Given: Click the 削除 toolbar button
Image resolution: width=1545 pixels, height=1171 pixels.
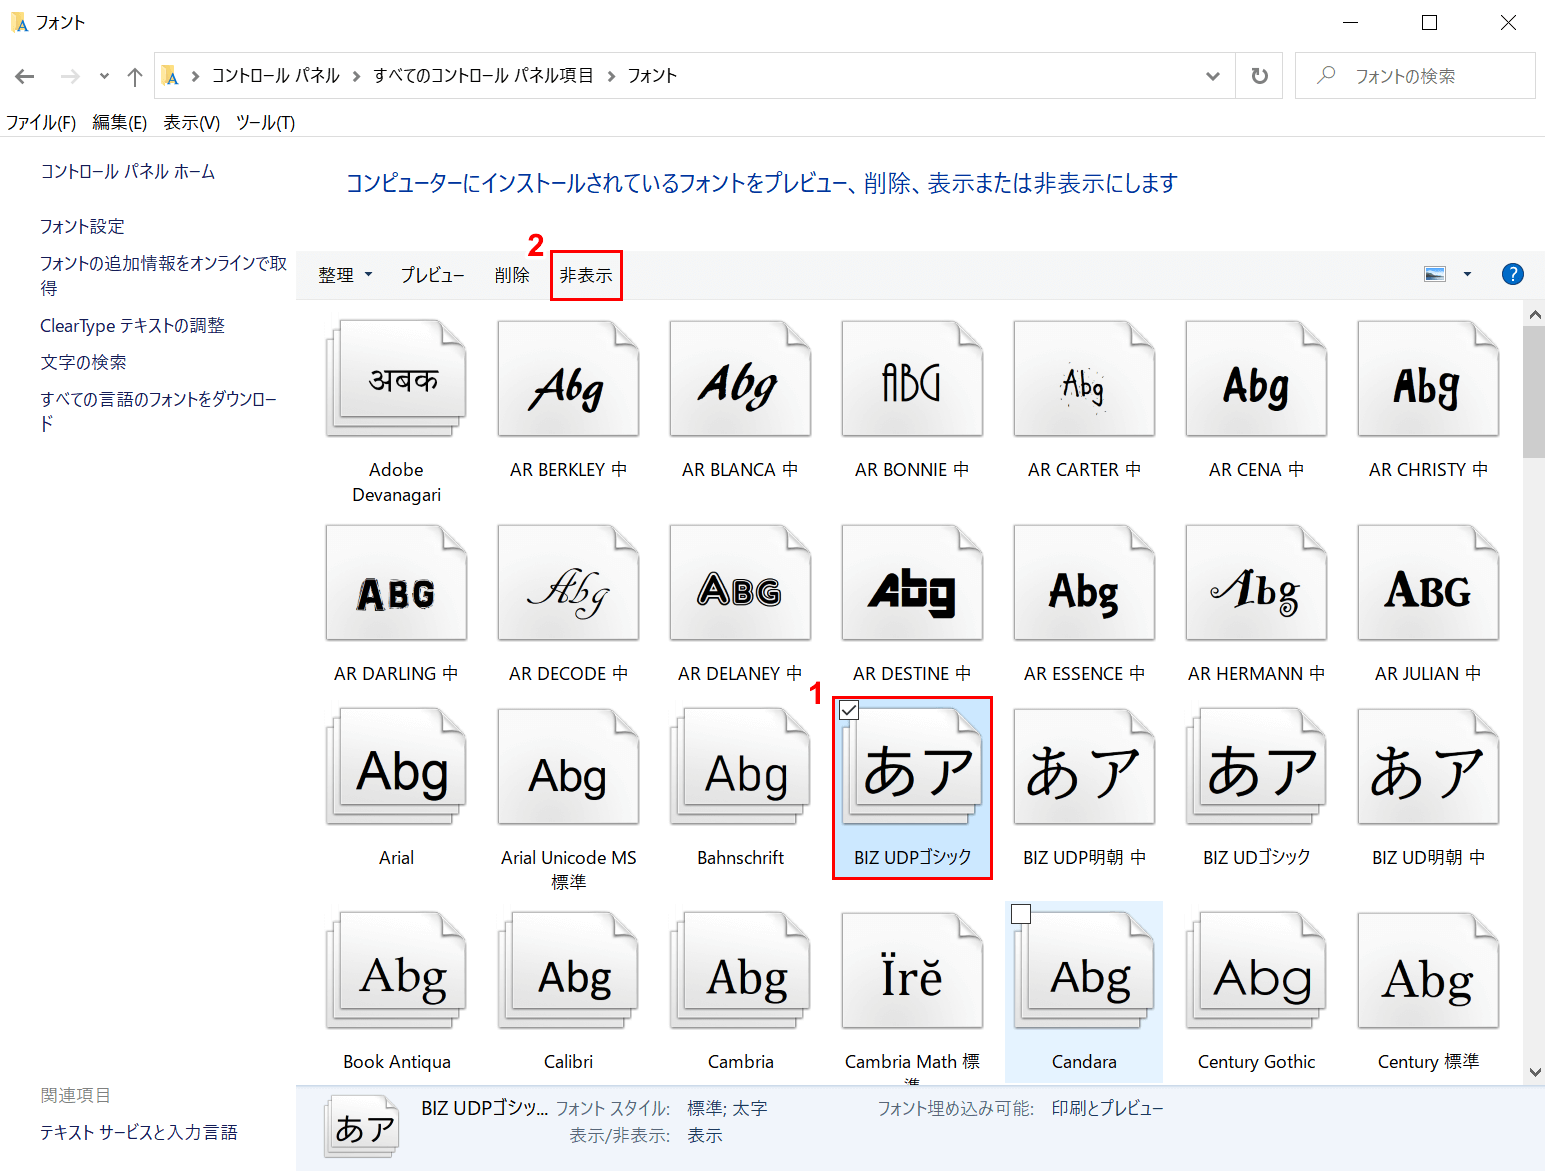Looking at the screenshot, I should 512,275.
